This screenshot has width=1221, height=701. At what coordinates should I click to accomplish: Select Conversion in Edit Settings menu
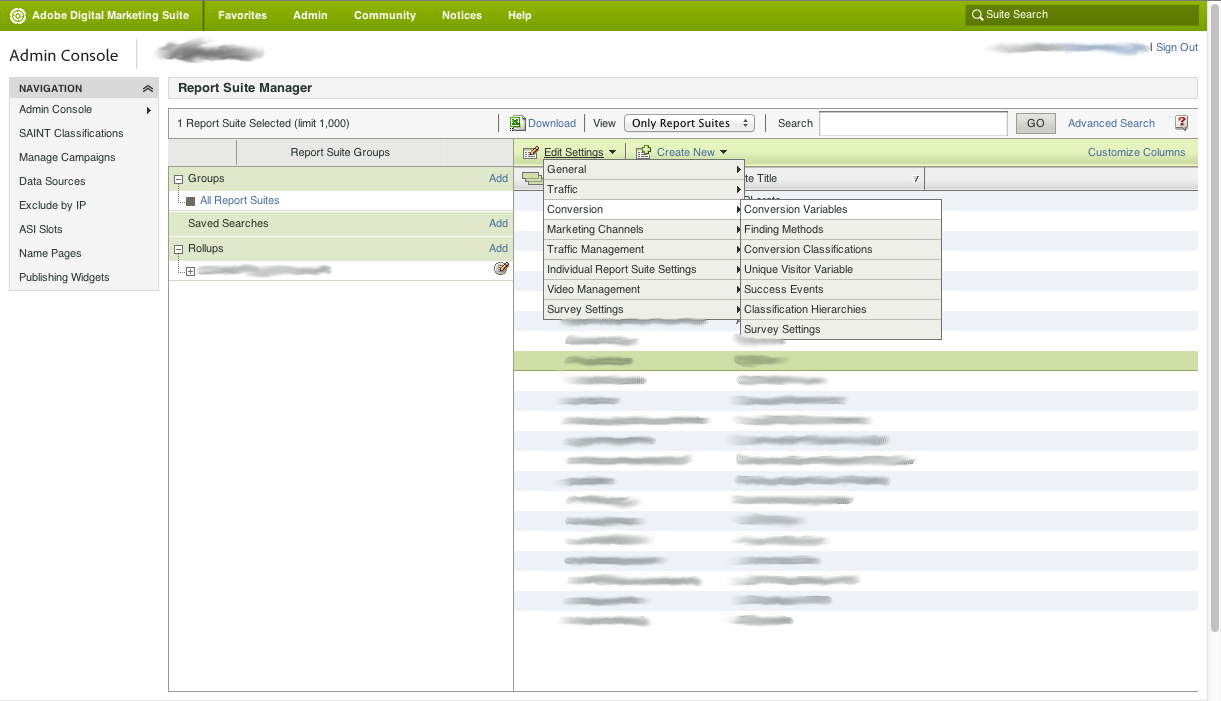click(x=642, y=209)
